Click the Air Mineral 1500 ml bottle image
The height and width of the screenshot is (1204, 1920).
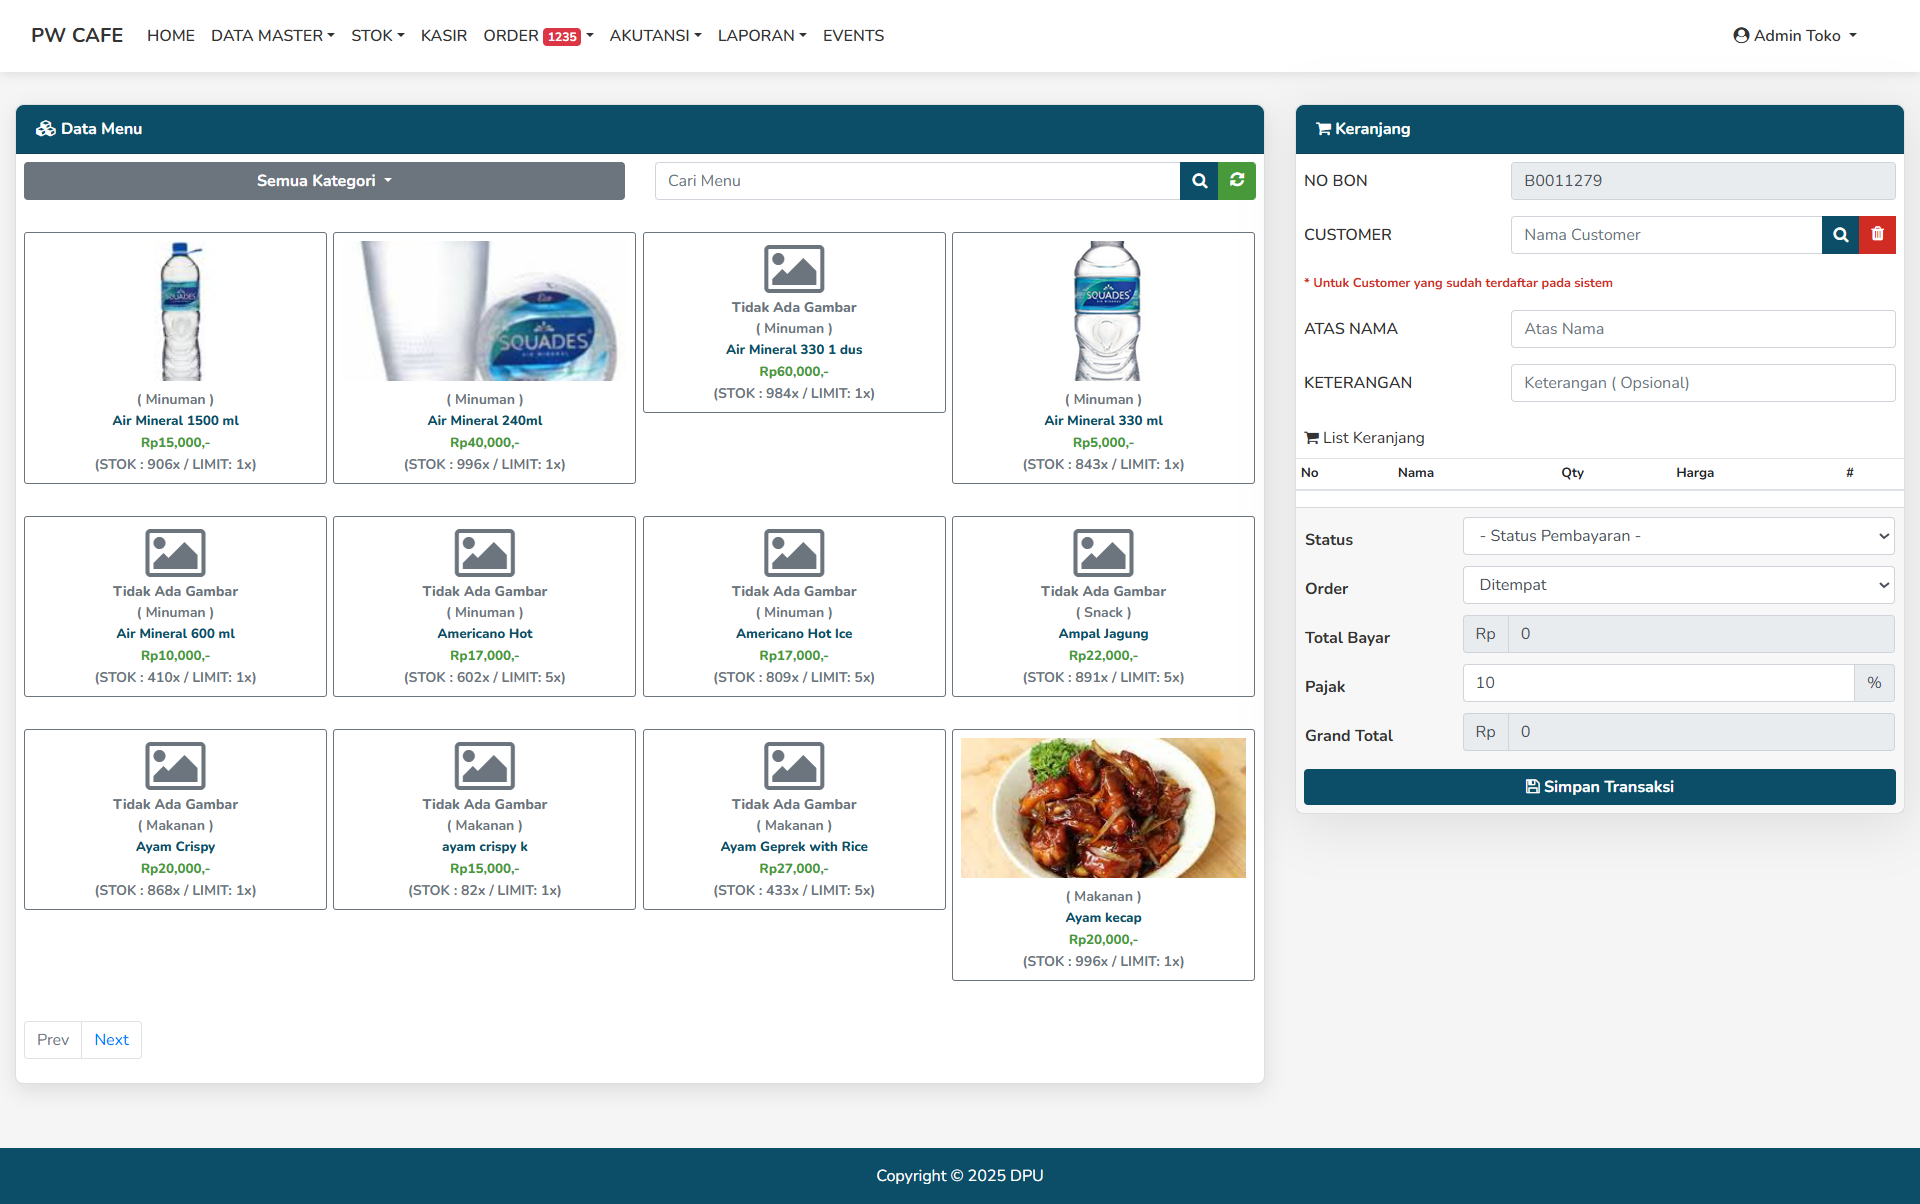click(181, 311)
